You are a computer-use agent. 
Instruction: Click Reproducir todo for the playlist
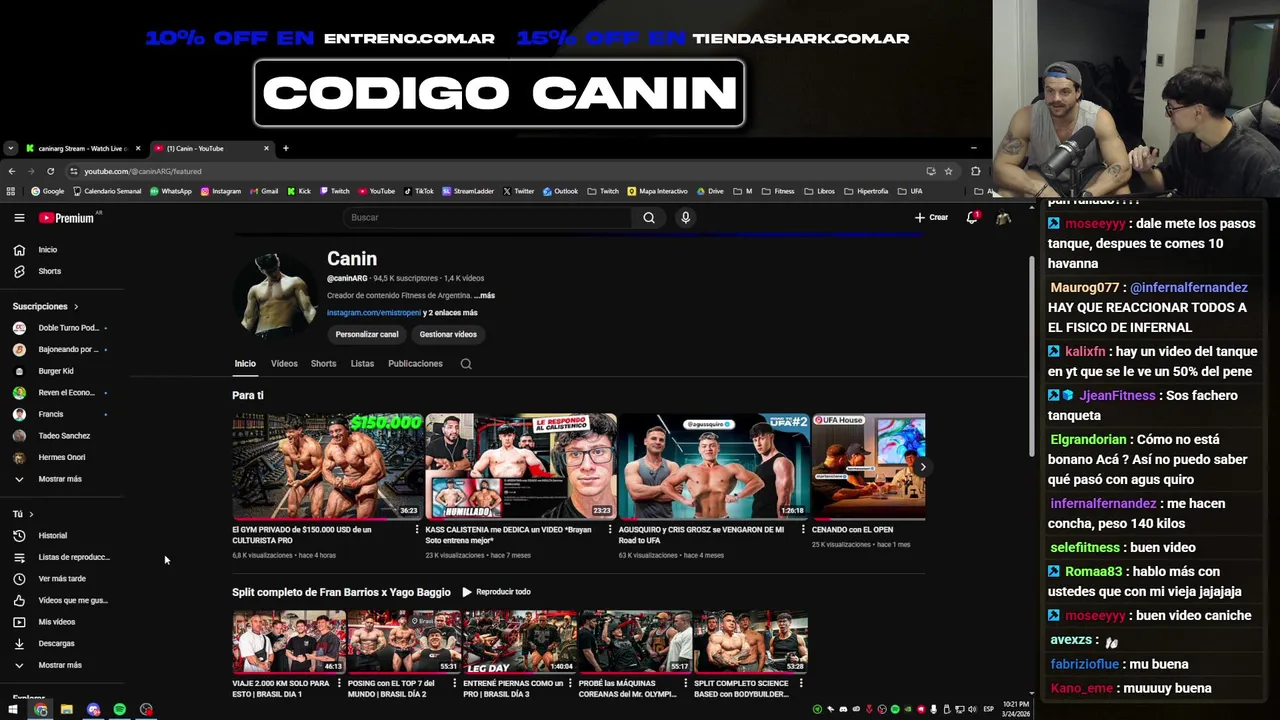click(496, 592)
